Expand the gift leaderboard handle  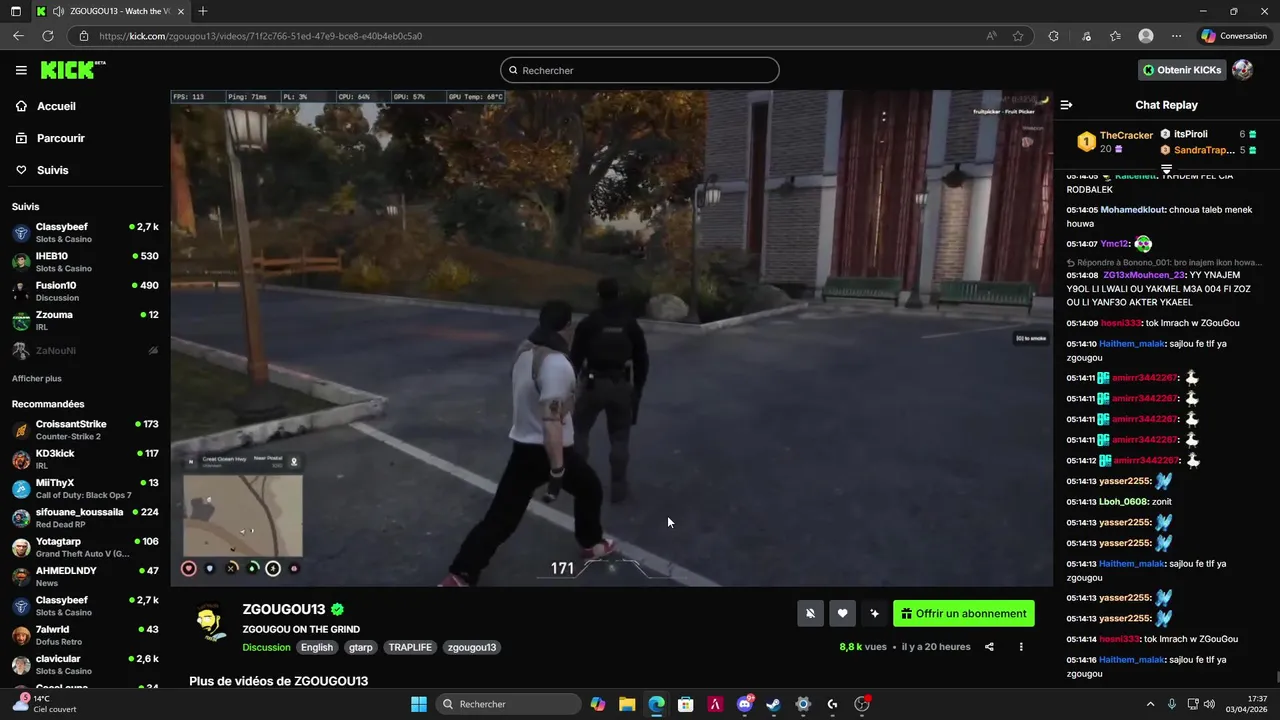tap(1166, 168)
